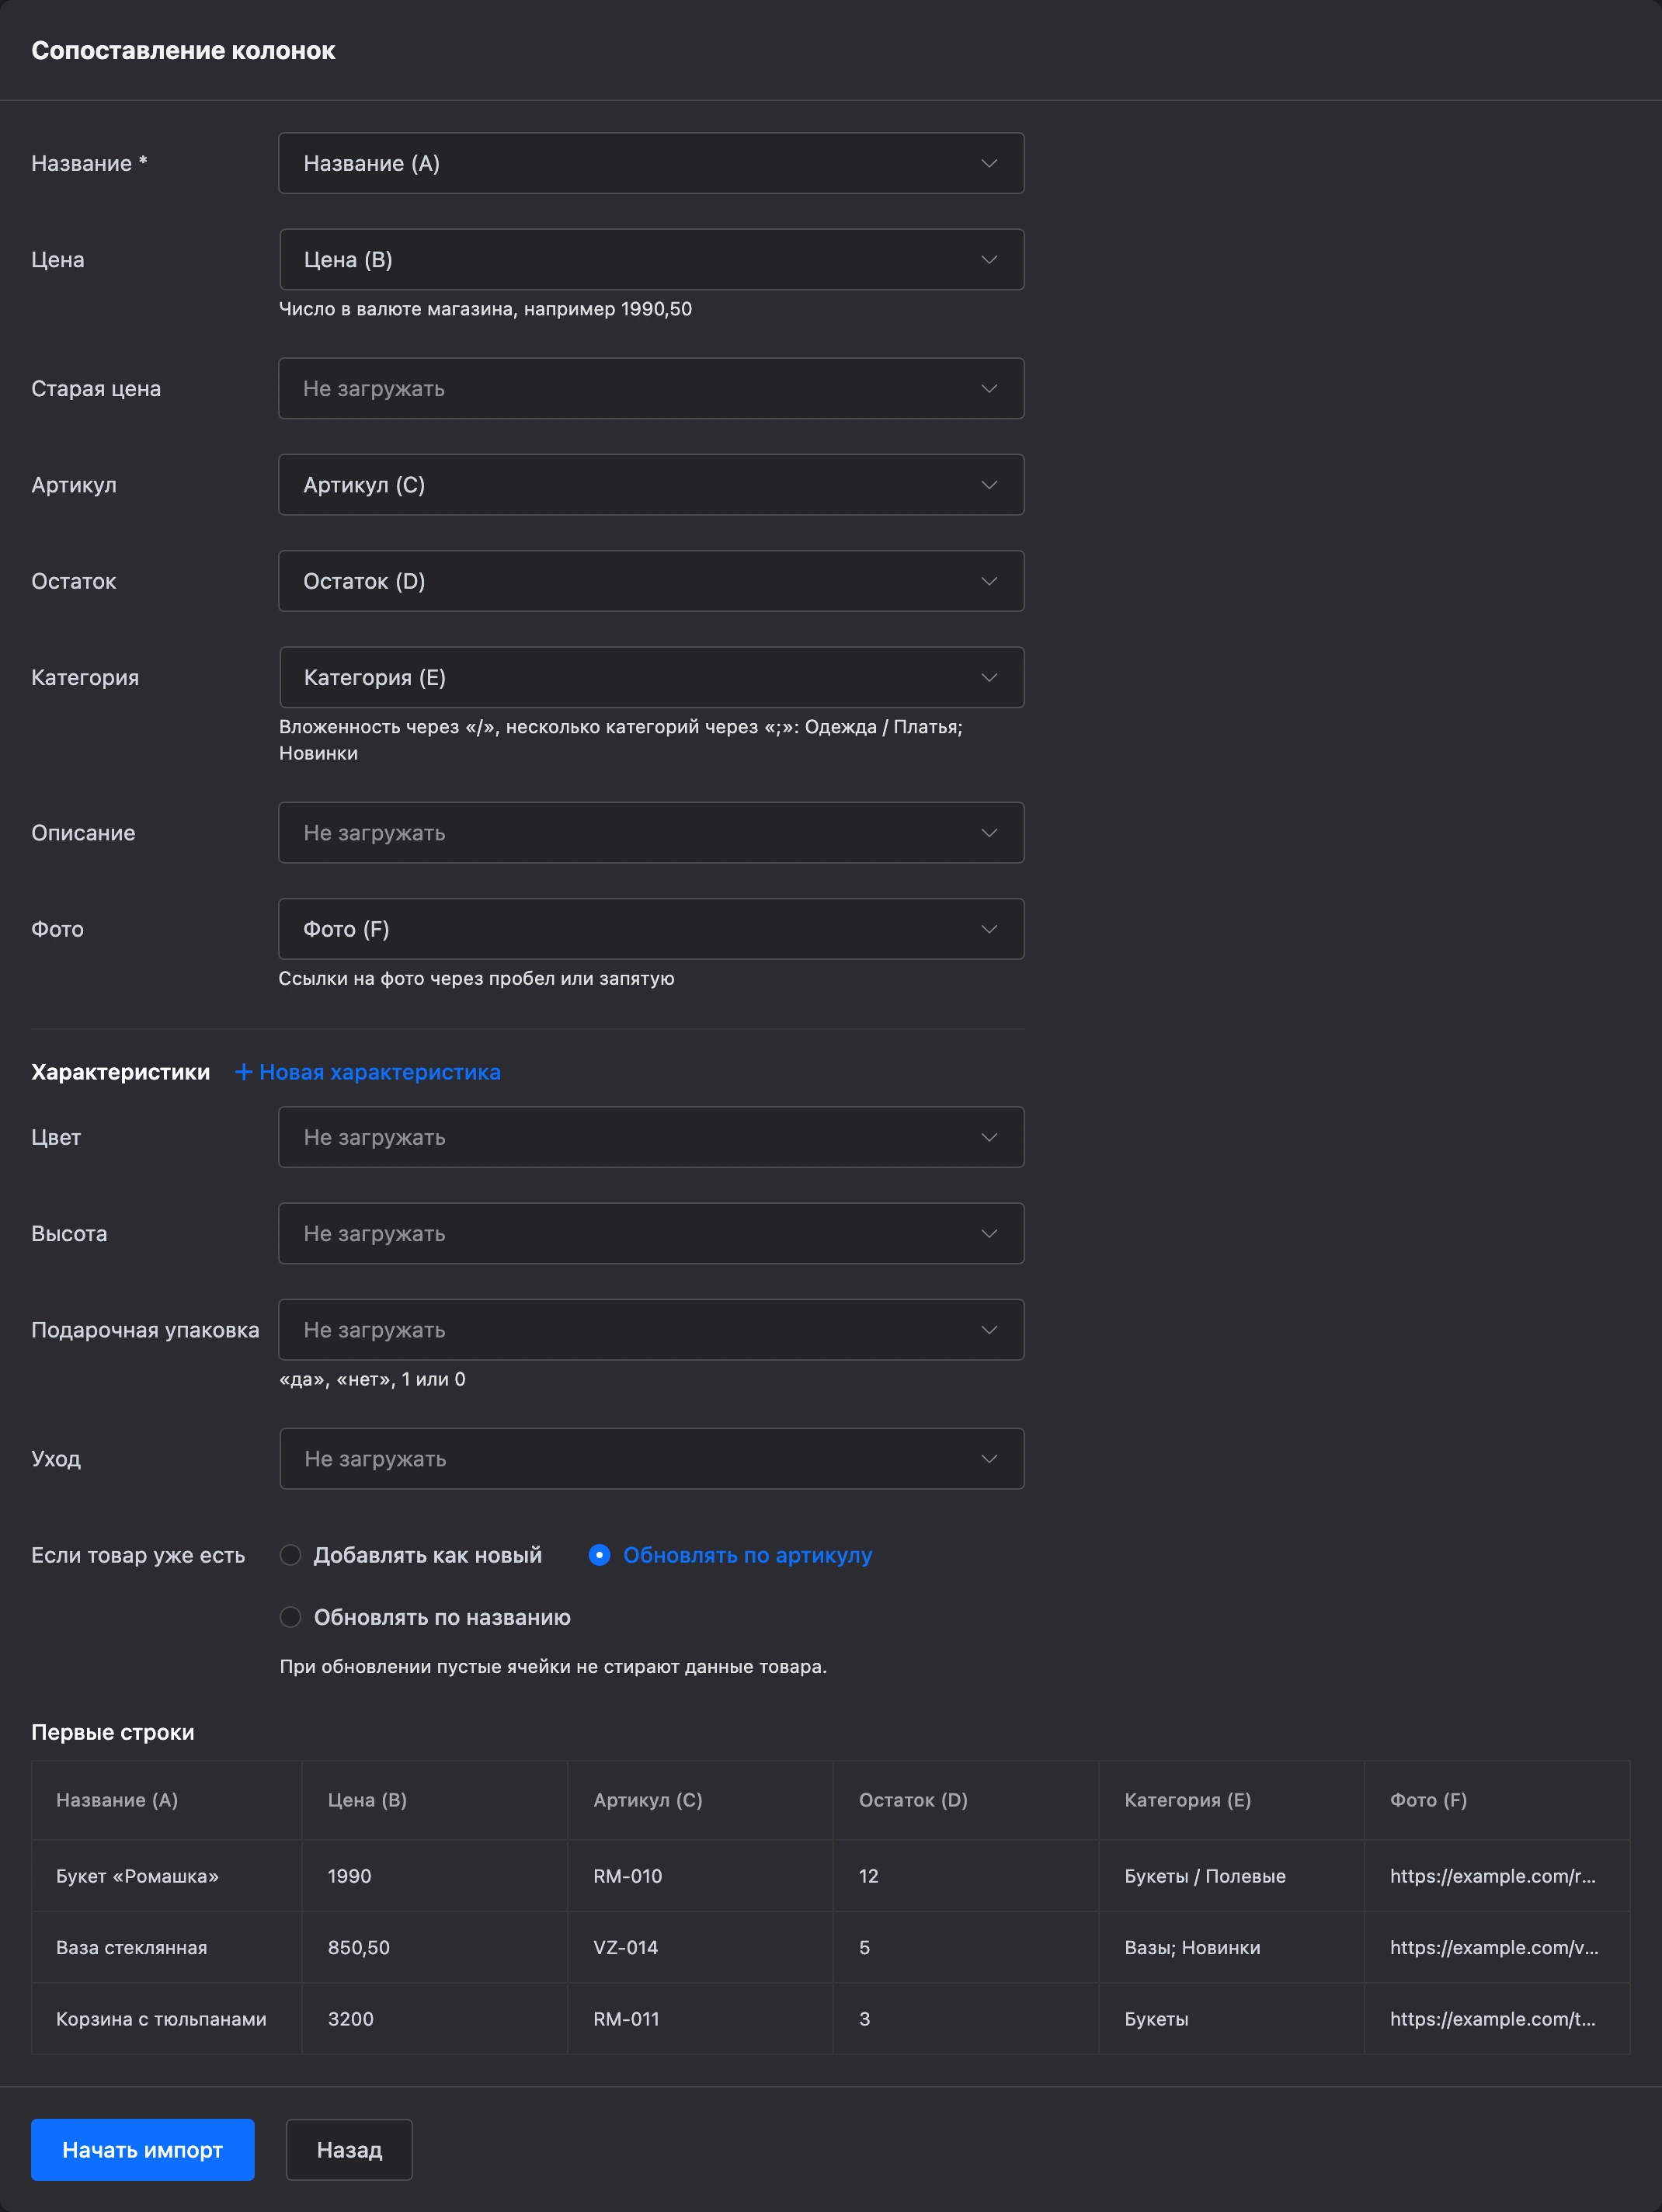The width and height of the screenshot is (1662, 2212).
Task: Click chevron arrow in Высота dropdown
Action: [x=989, y=1234]
